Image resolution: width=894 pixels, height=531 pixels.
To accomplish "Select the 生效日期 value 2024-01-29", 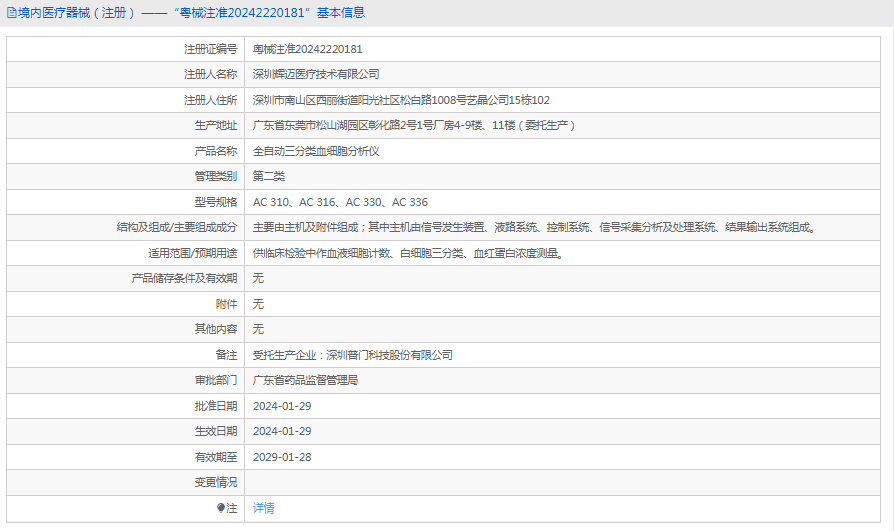I will tap(282, 431).
